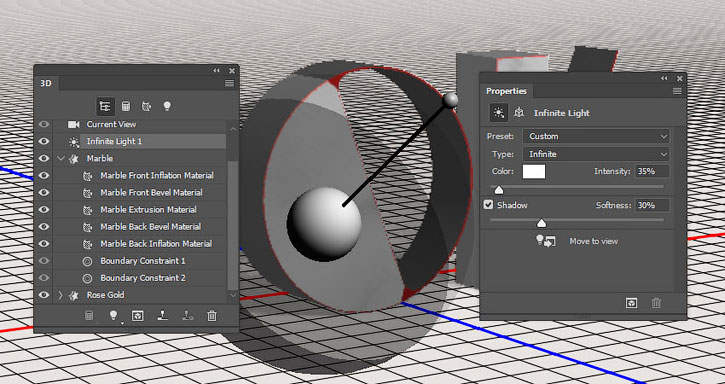Select the 3D panel tab

pos(46,83)
